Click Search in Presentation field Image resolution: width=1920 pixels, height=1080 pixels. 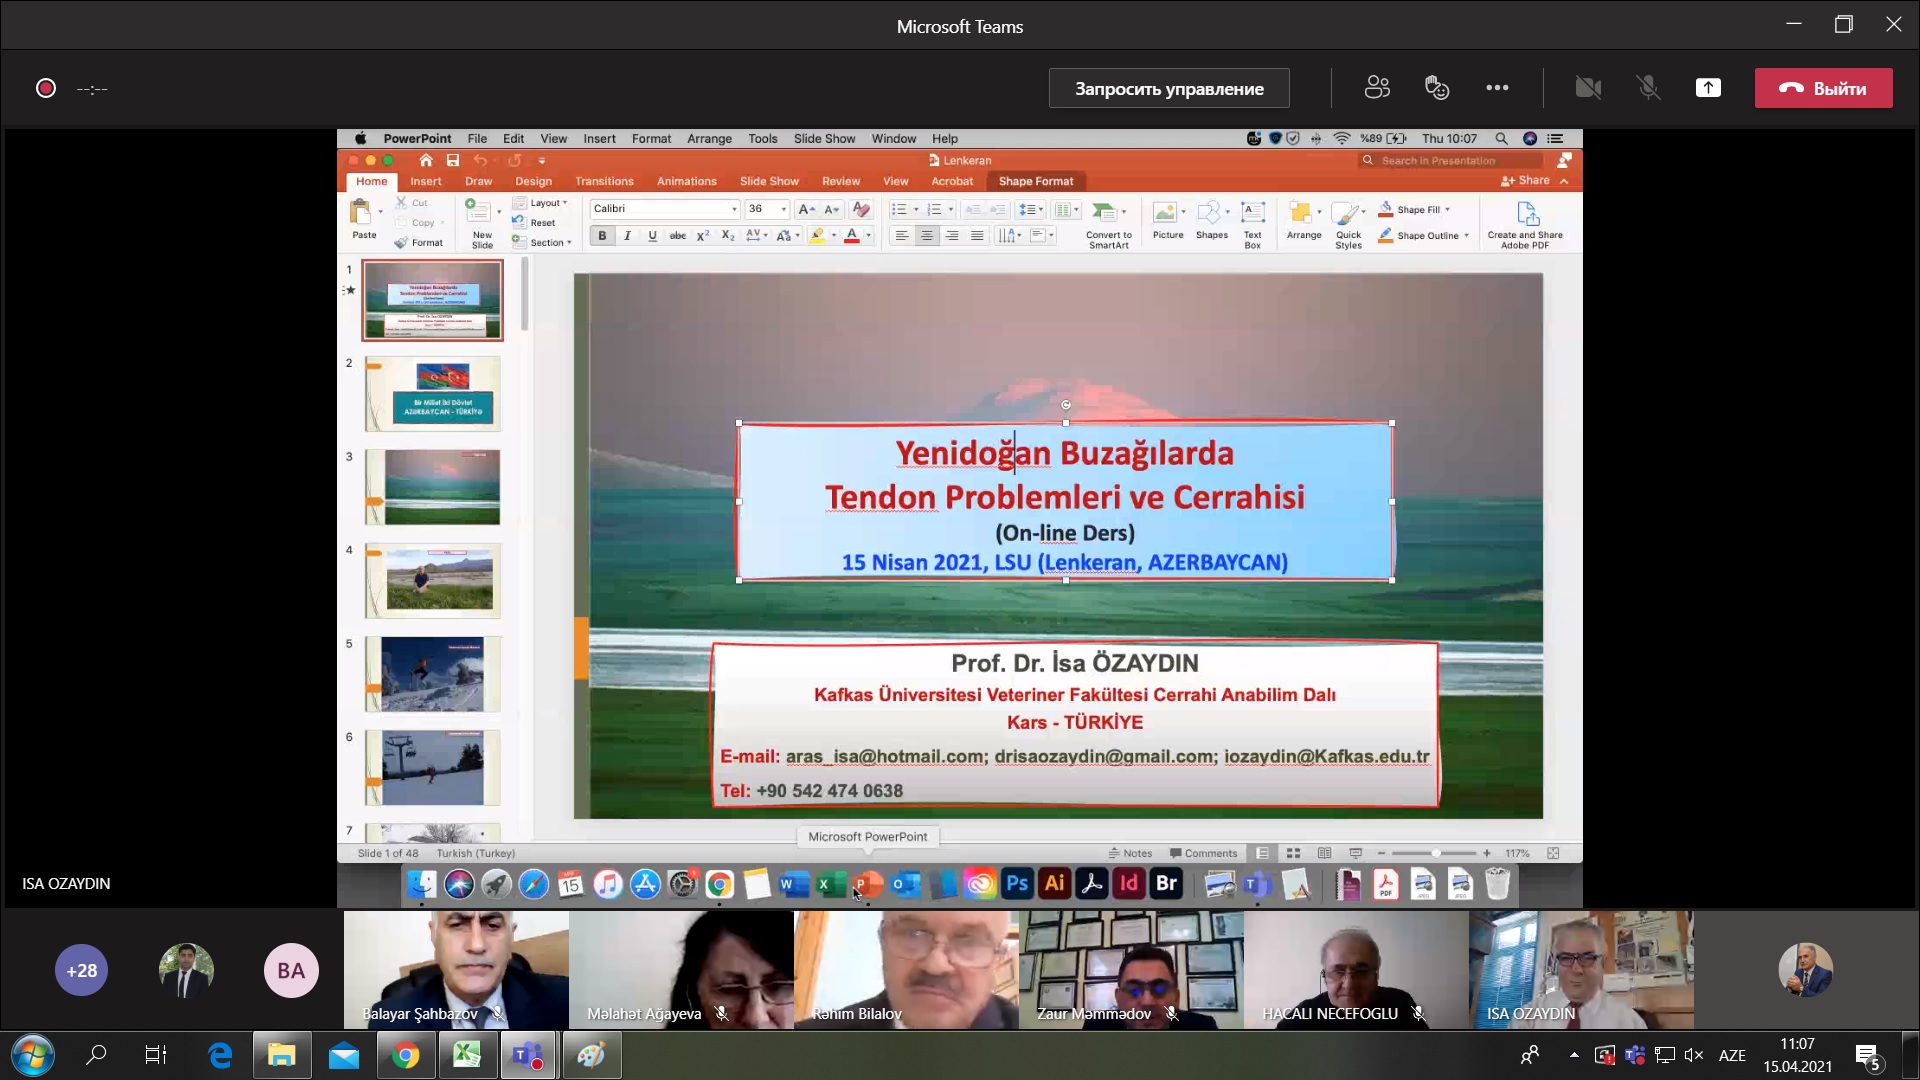tap(1450, 160)
